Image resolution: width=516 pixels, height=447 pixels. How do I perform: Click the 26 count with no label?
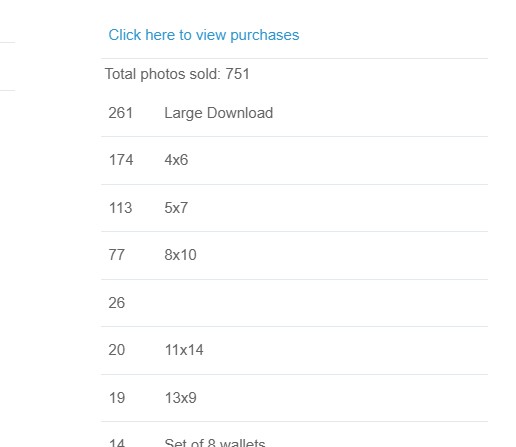(117, 303)
